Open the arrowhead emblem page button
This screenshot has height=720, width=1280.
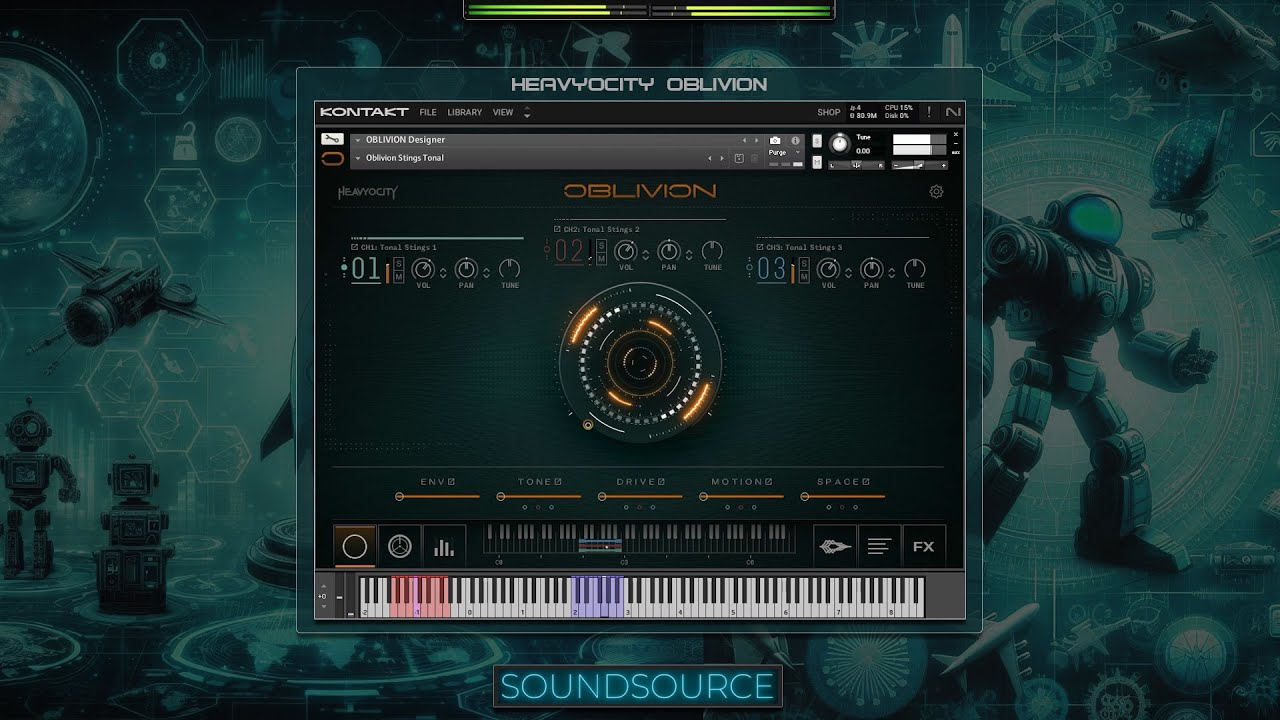835,546
